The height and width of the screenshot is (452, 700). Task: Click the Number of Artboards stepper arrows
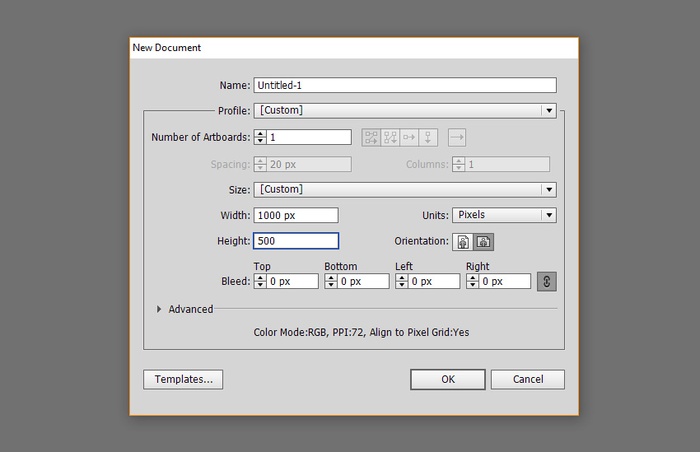(x=260, y=137)
